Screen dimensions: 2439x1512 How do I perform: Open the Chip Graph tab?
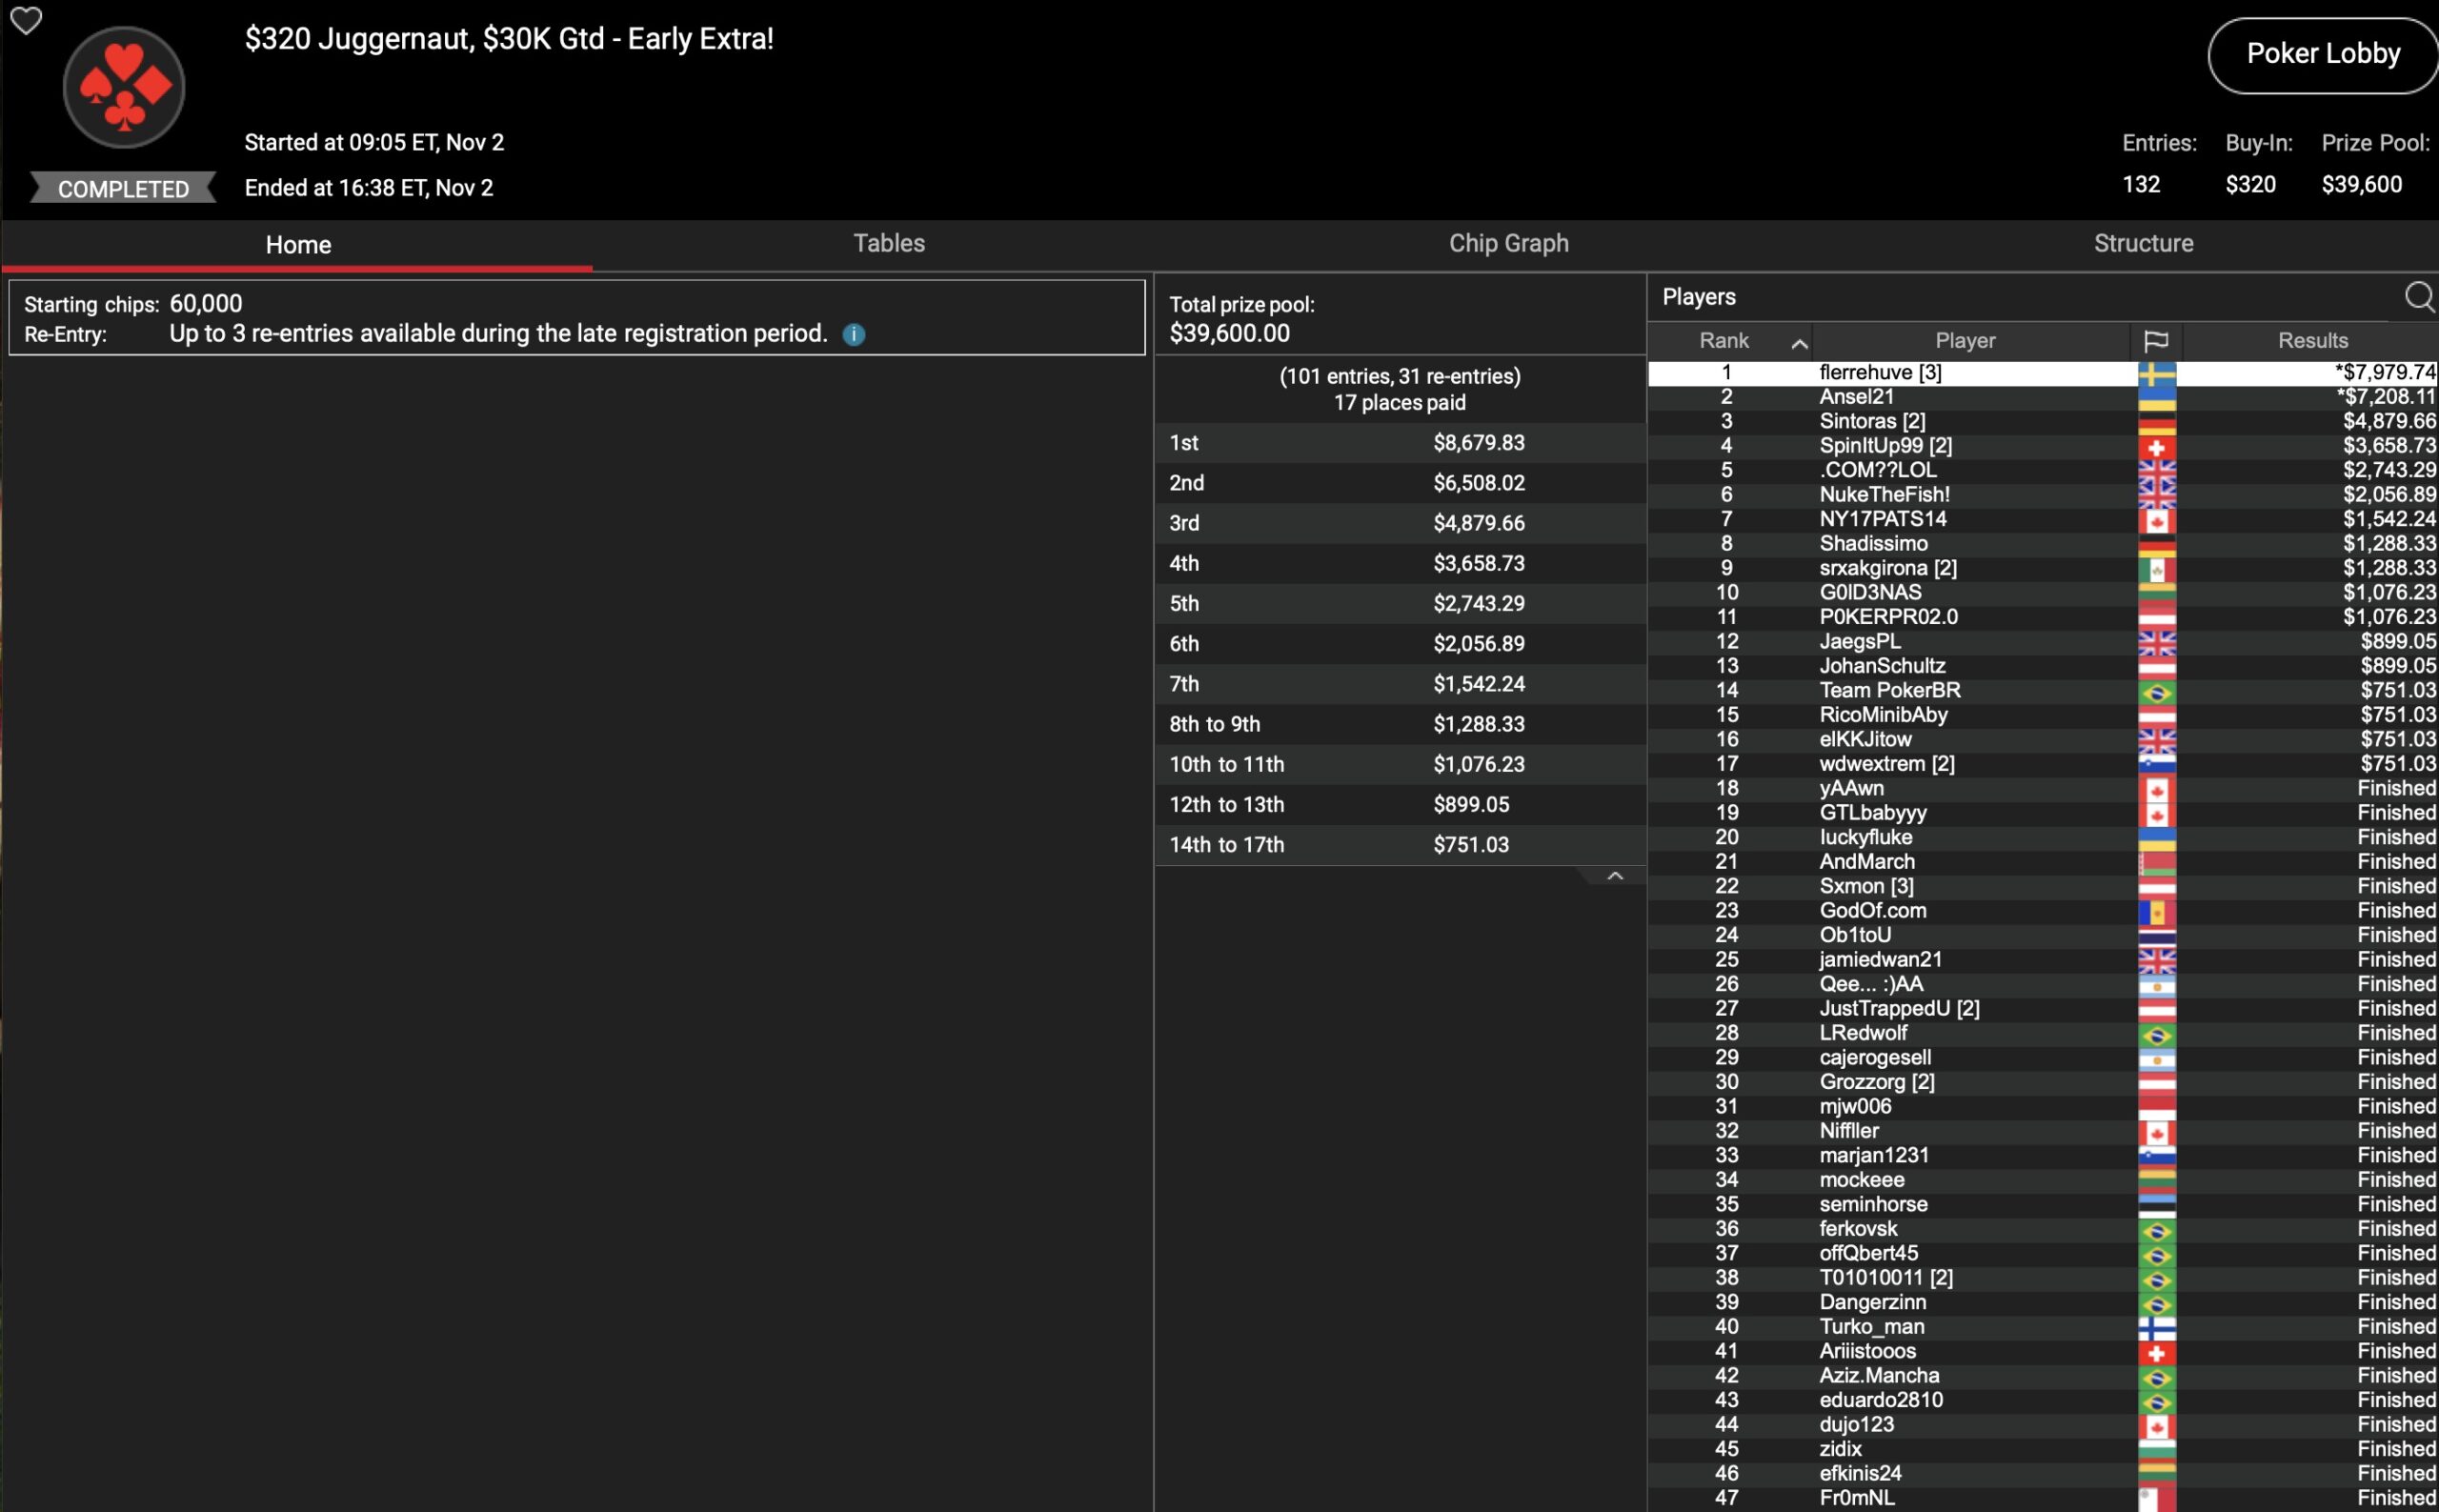1508,243
